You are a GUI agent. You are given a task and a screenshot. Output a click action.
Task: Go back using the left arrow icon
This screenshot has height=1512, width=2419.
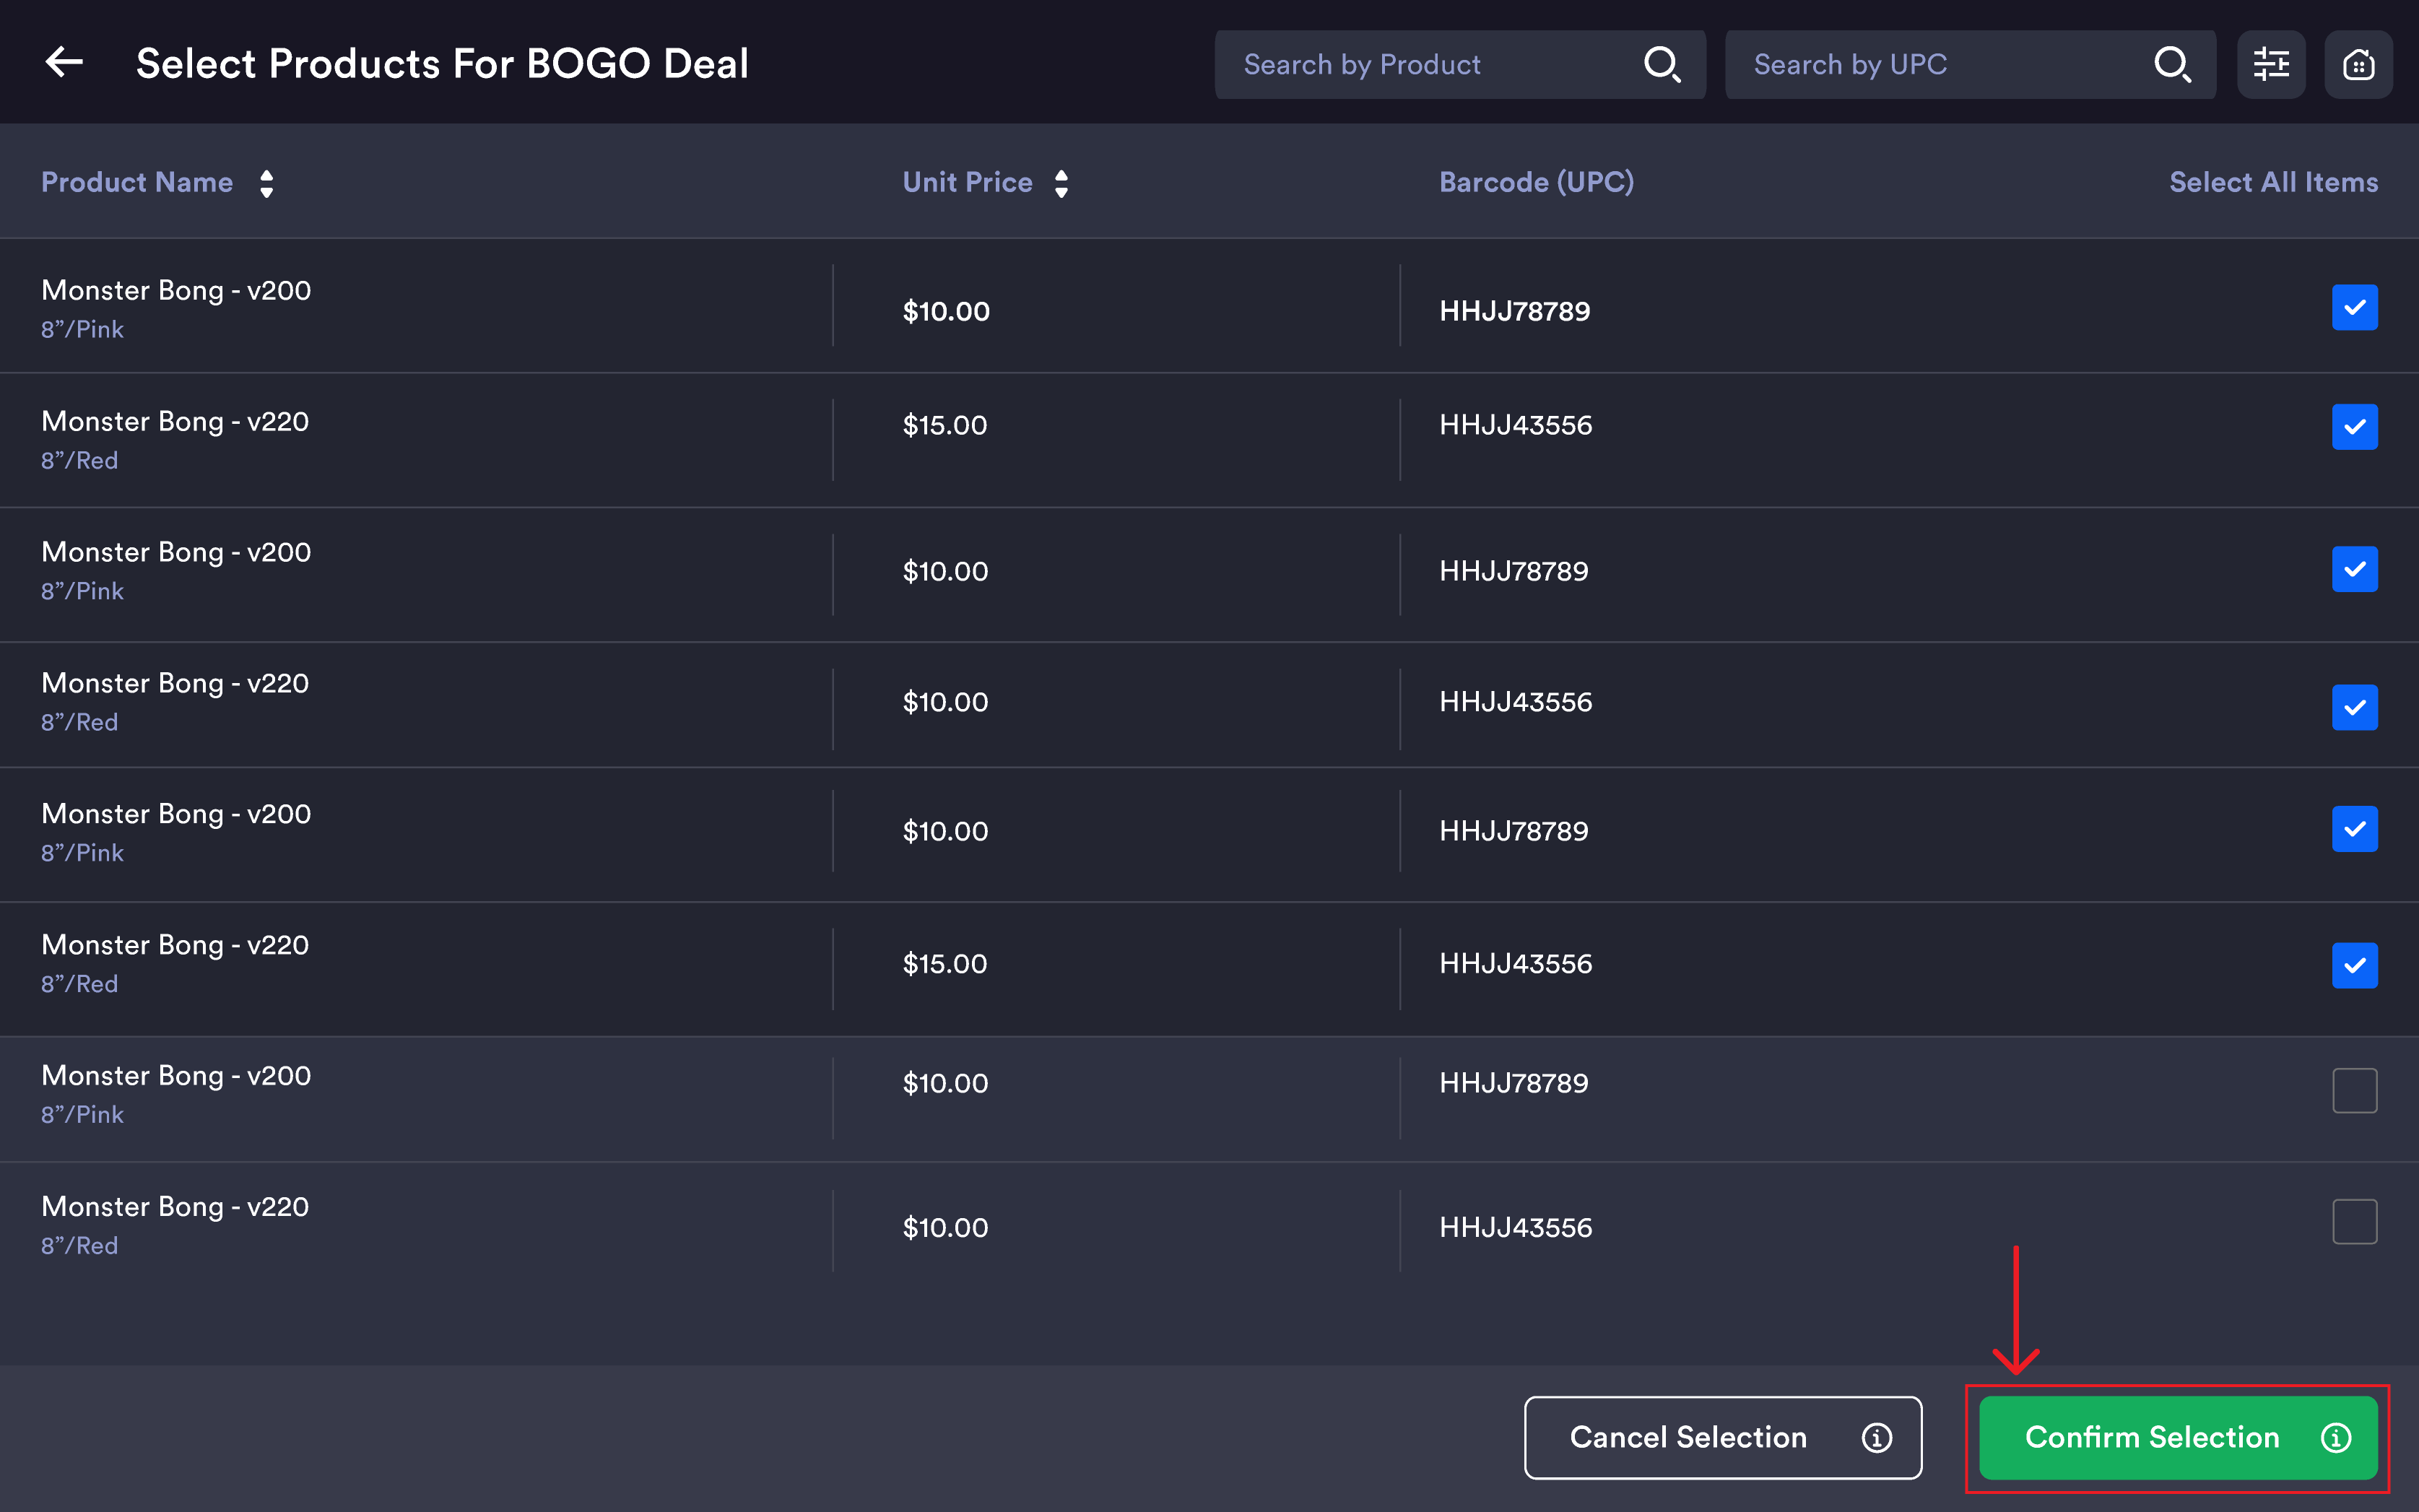point(64,63)
